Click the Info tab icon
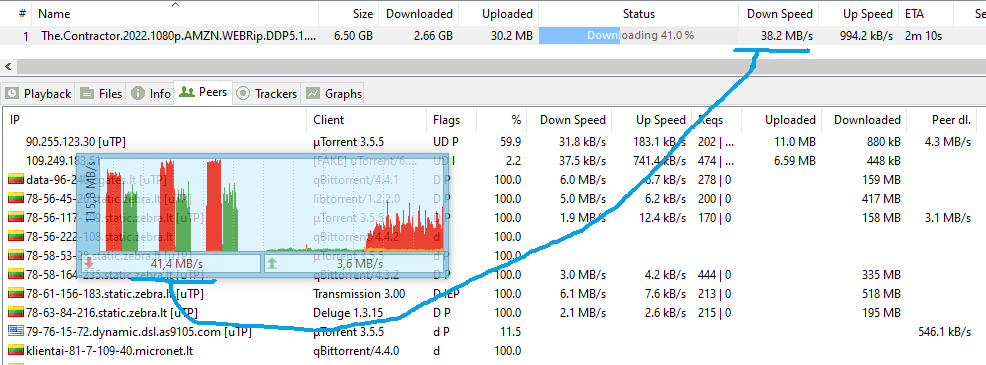 click(x=138, y=93)
